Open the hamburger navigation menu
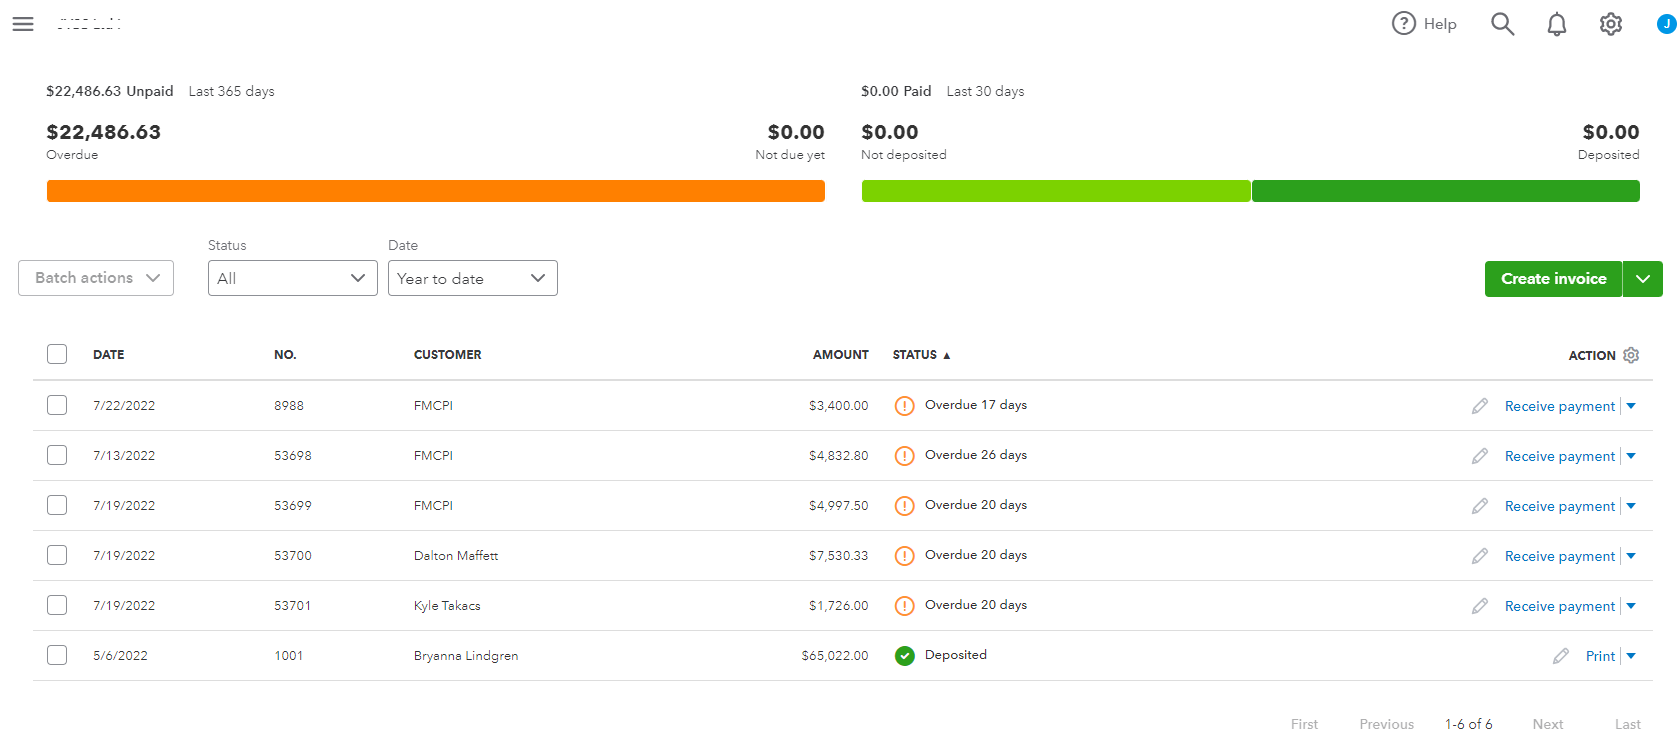This screenshot has height=745, width=1680. tap(23, 24)
